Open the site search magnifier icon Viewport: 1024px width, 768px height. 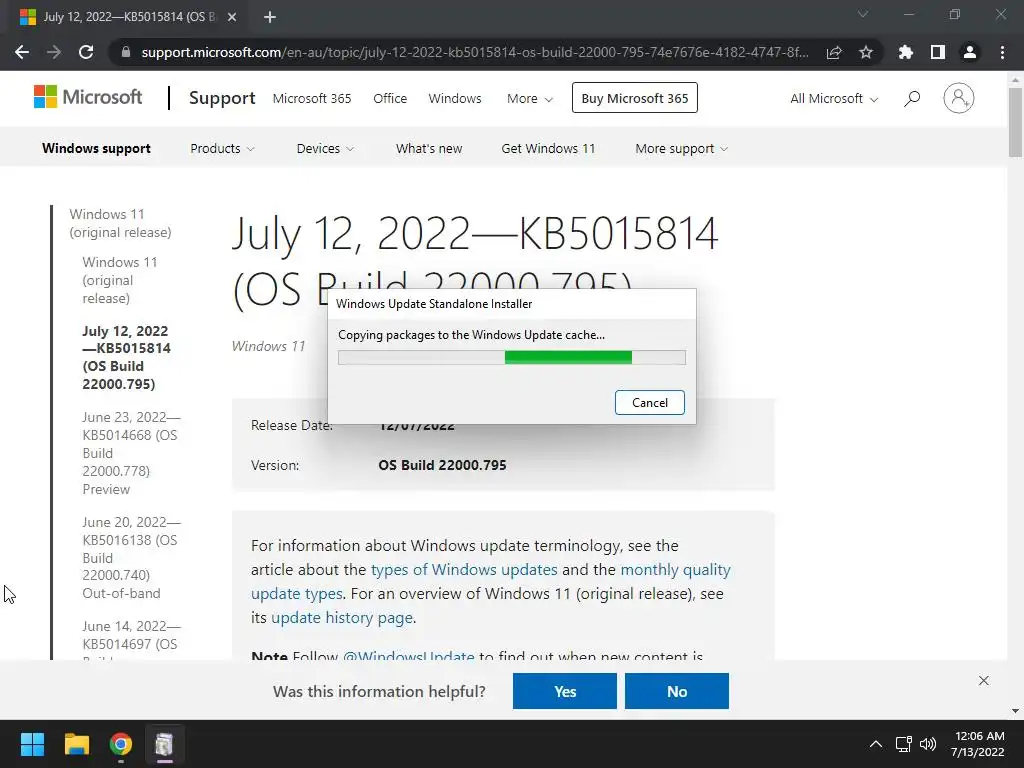[x=912, y=99]
